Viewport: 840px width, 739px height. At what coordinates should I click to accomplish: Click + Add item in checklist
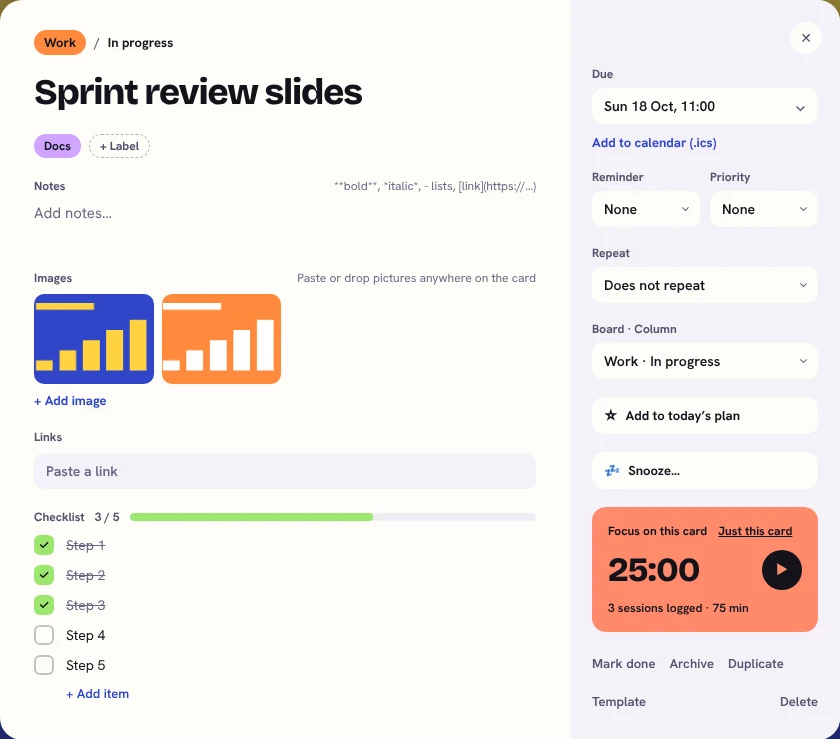pos(98,693)
